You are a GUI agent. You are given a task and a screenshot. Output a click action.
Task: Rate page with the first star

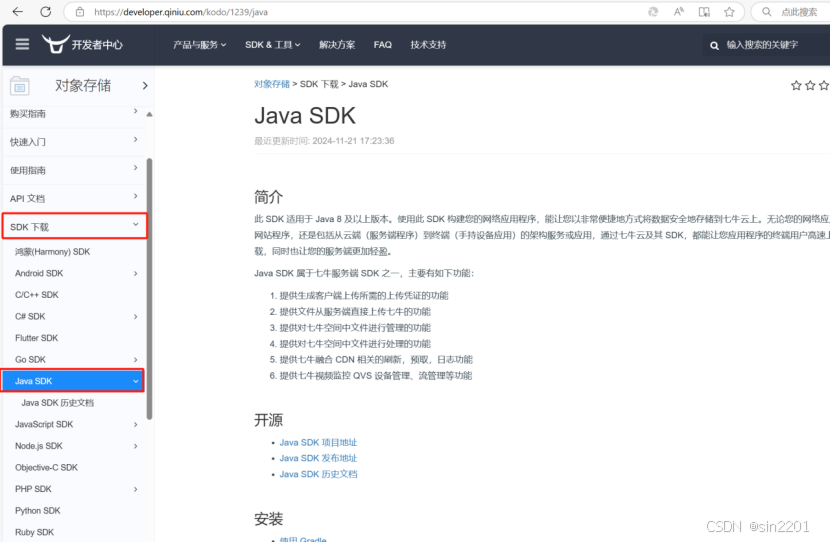pos(796,85)
